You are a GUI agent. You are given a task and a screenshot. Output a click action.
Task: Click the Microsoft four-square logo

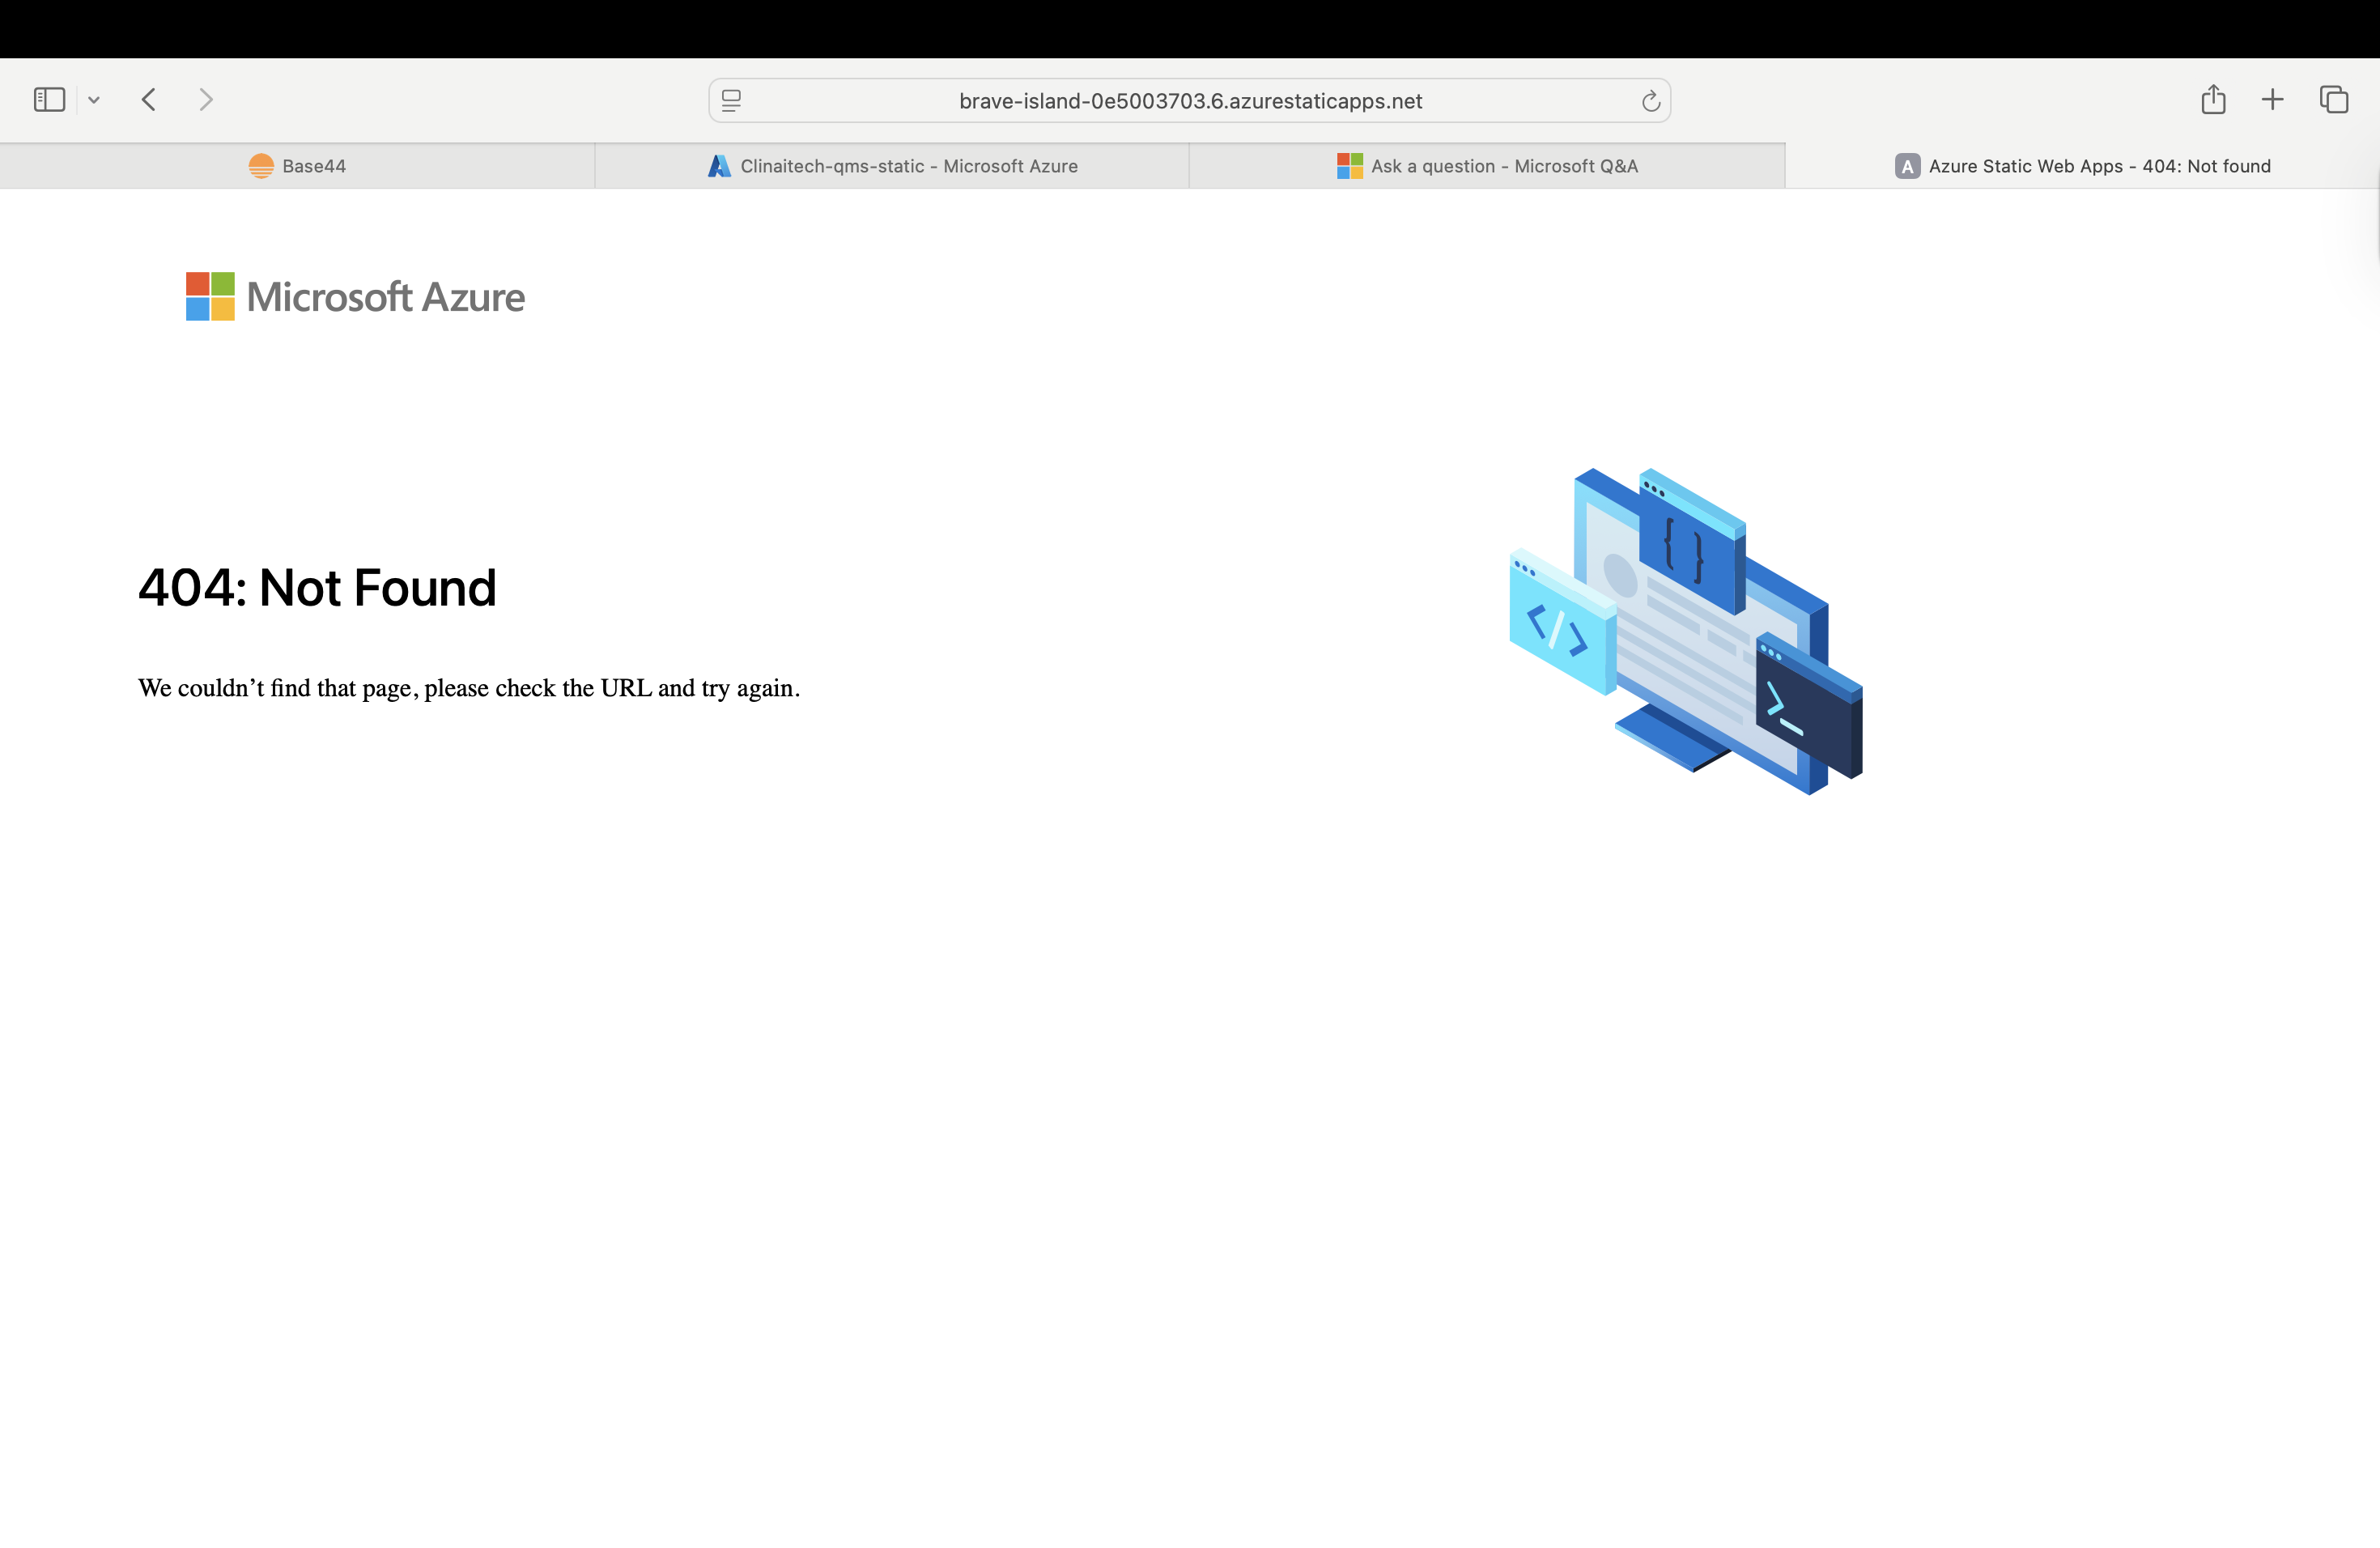(x=210, y=297)
